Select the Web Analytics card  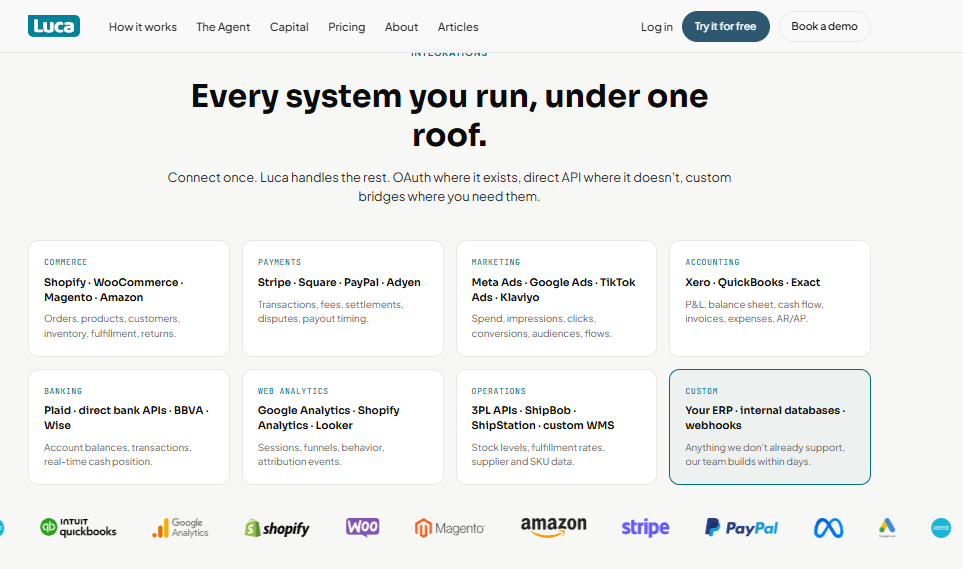coord(343,426)
